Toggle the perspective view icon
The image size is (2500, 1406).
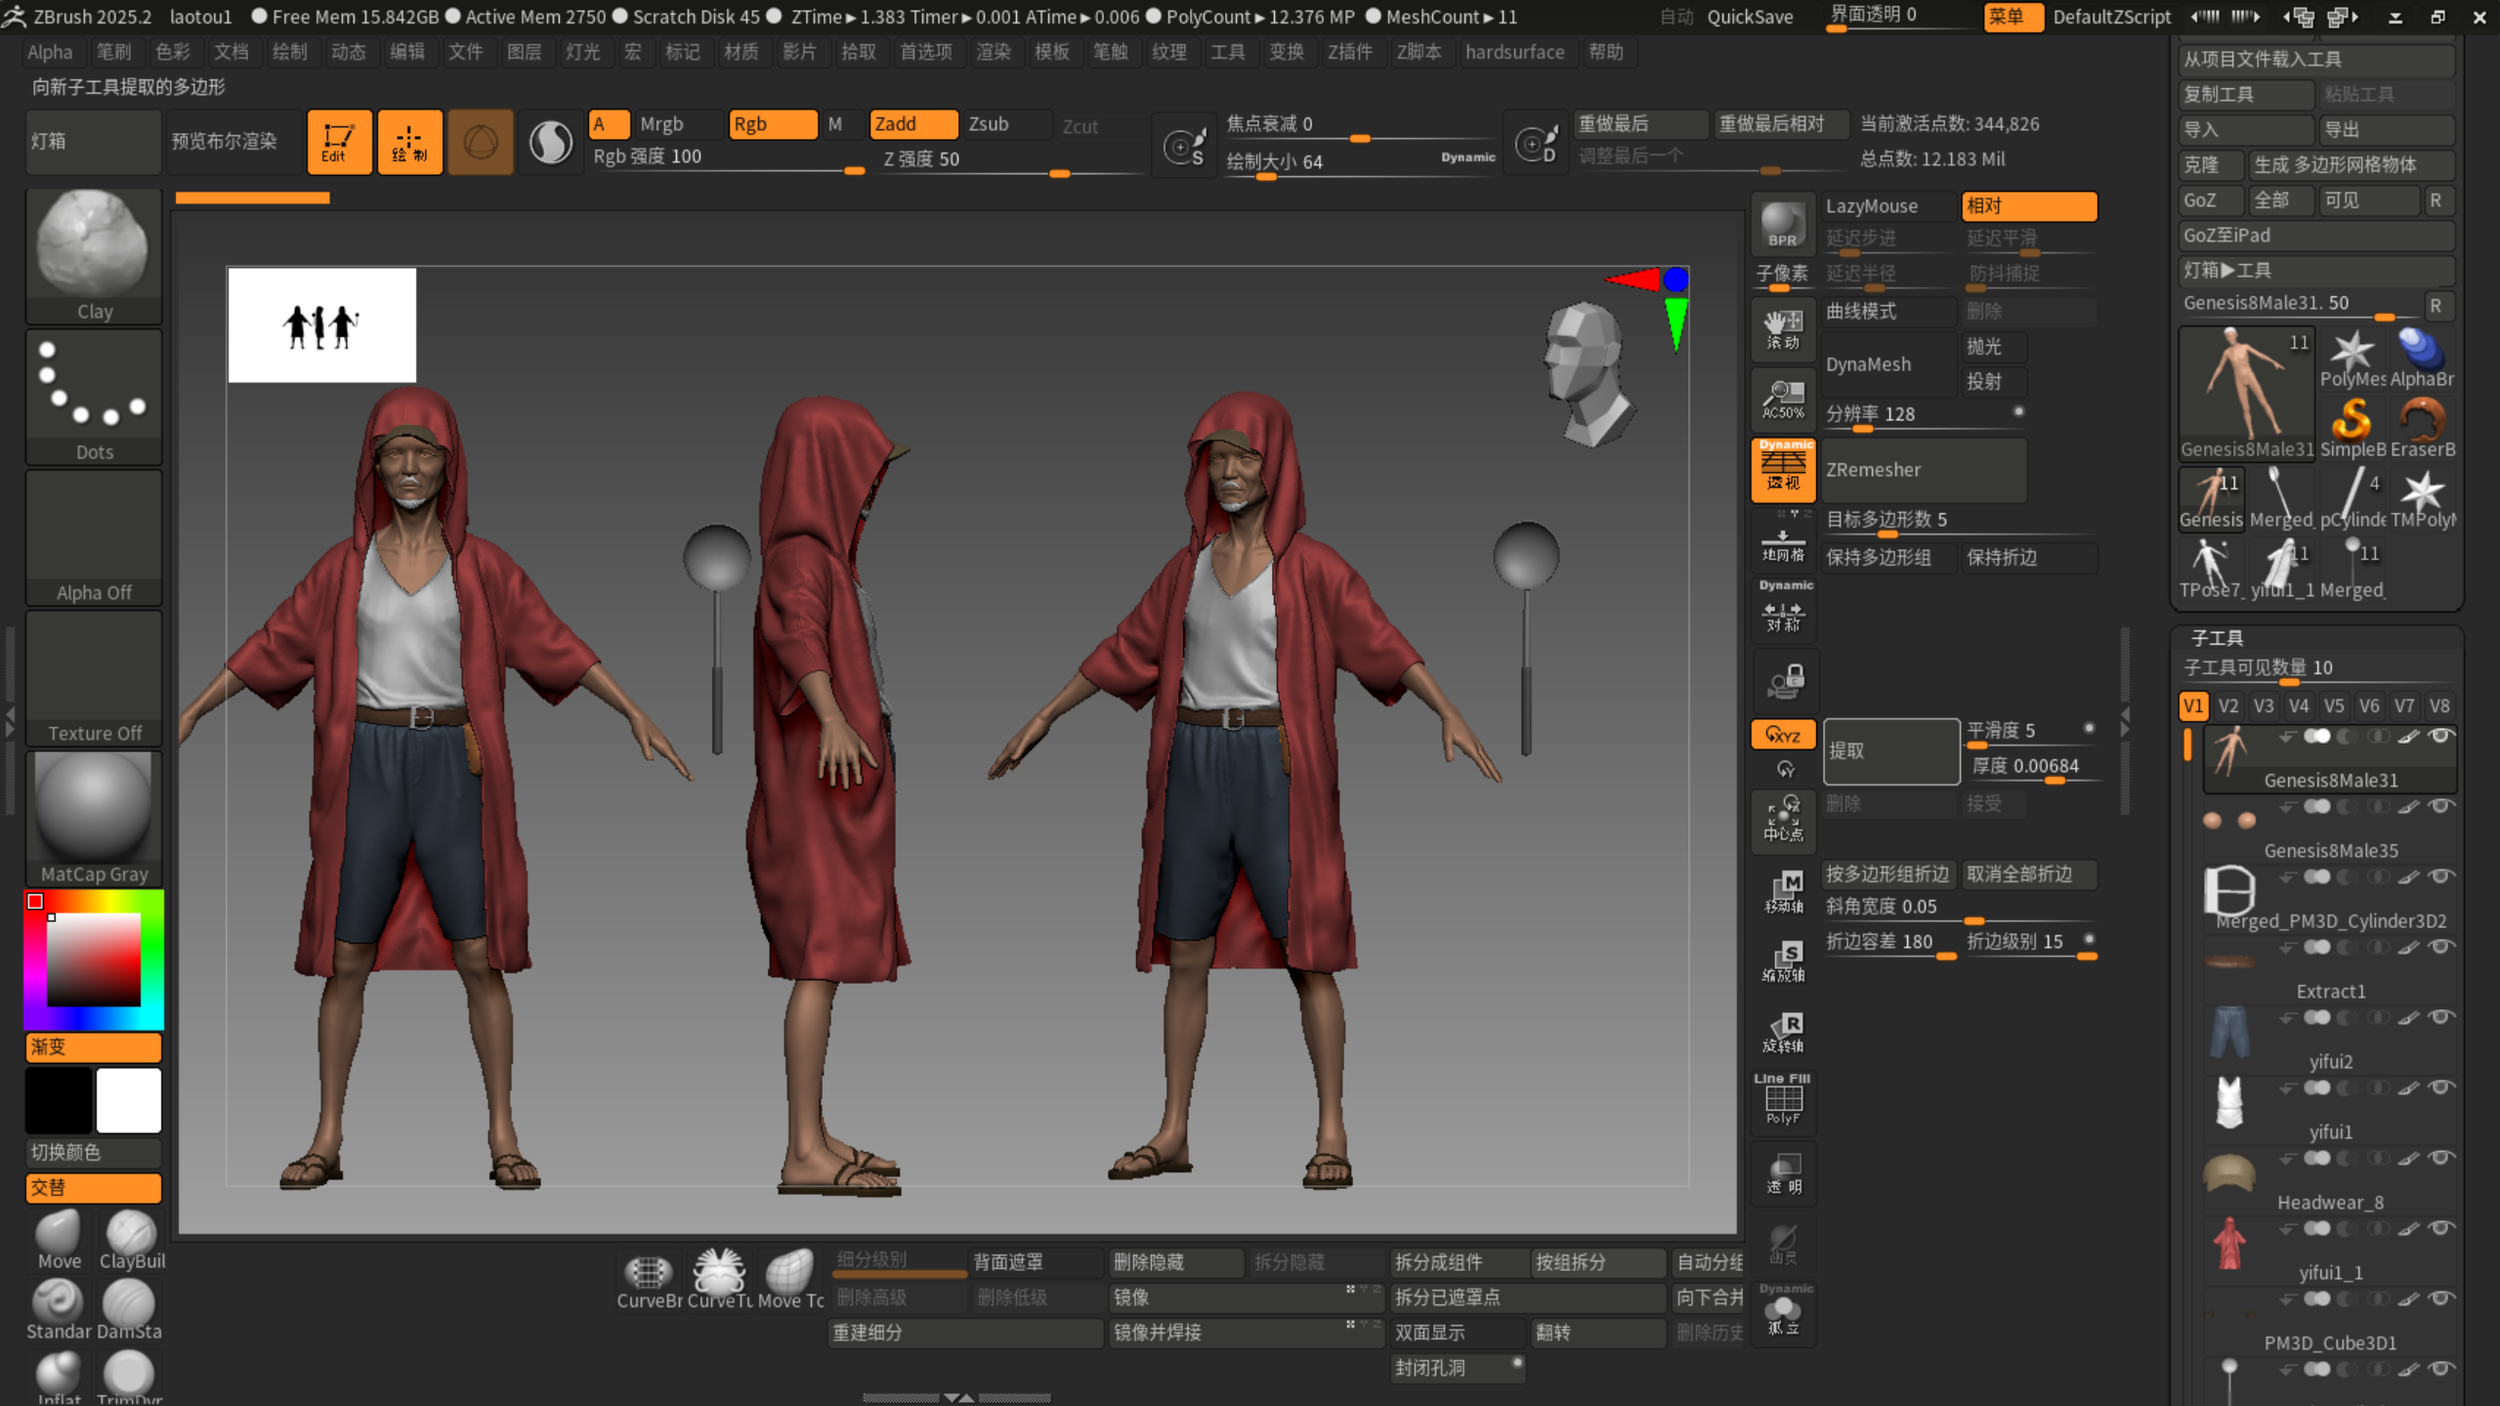[x=1783, y=469]
